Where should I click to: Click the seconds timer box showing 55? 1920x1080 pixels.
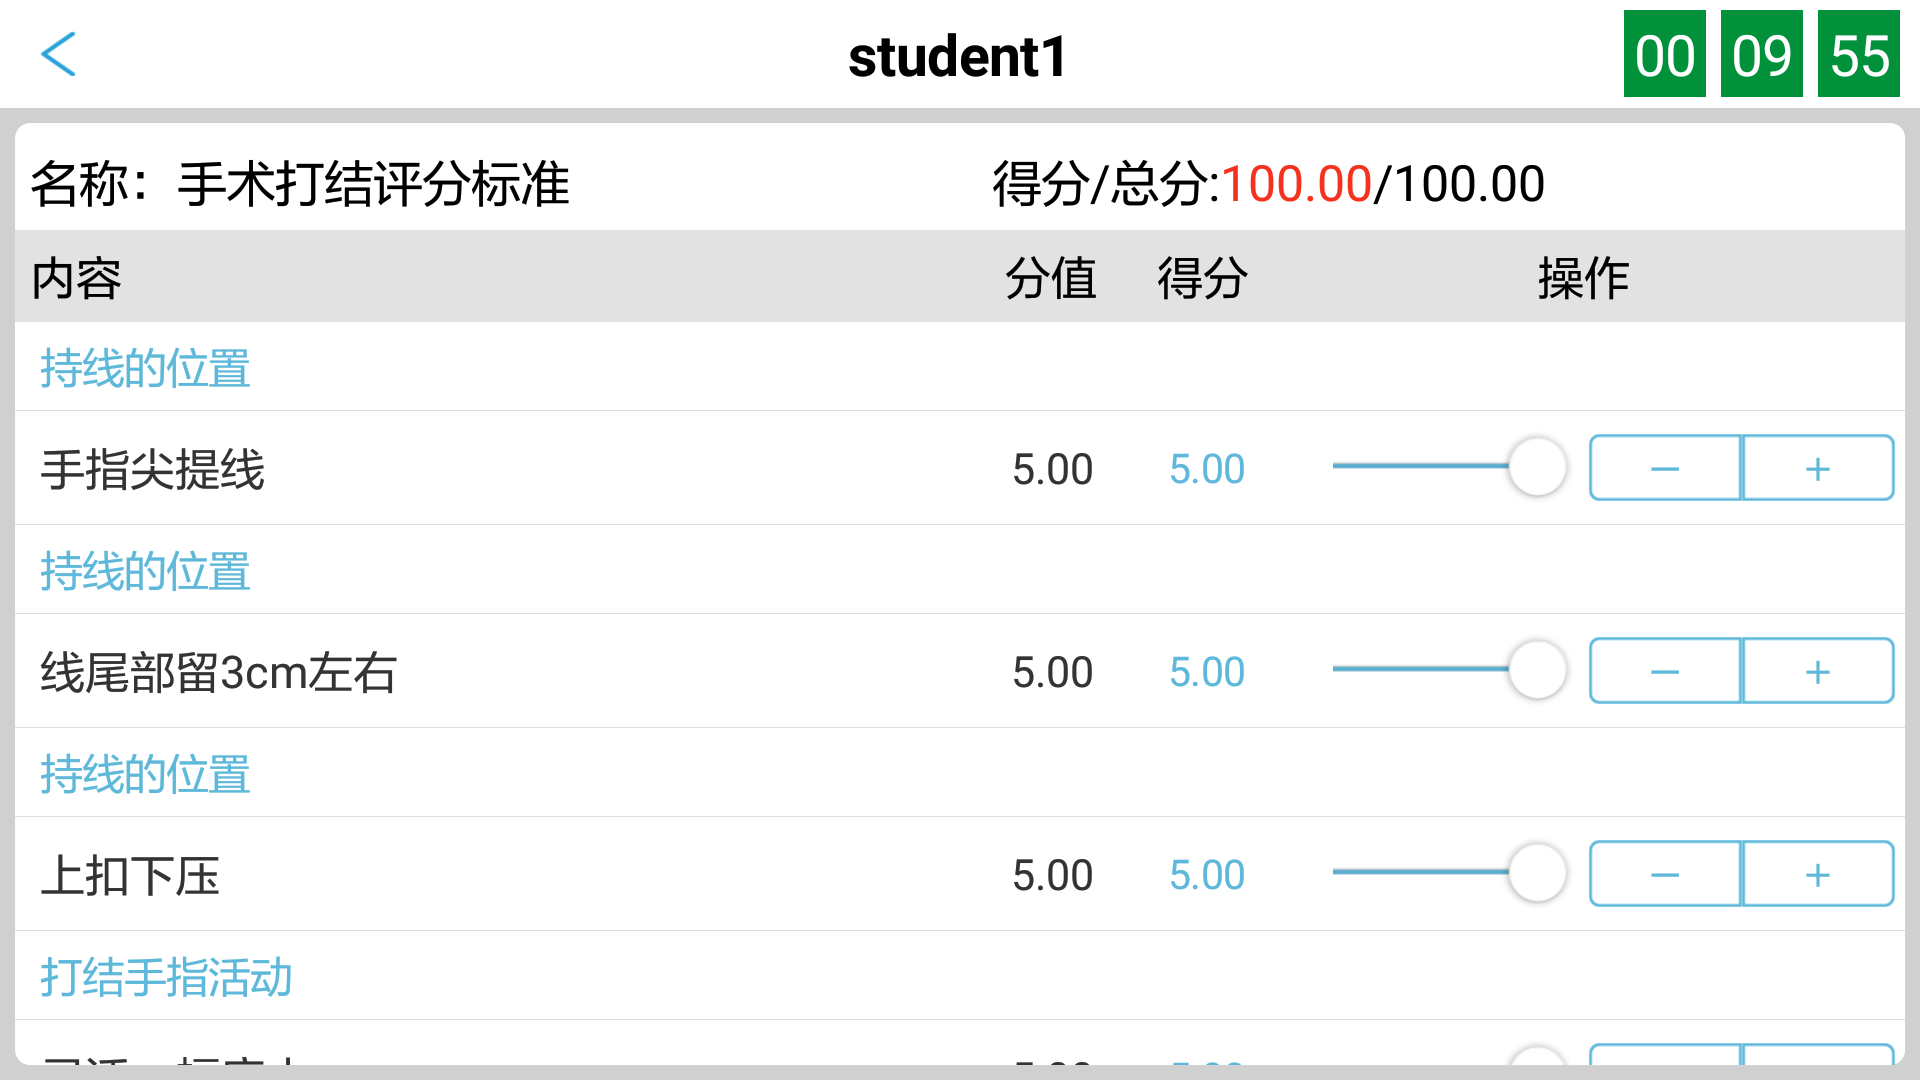click(1858, 55)
